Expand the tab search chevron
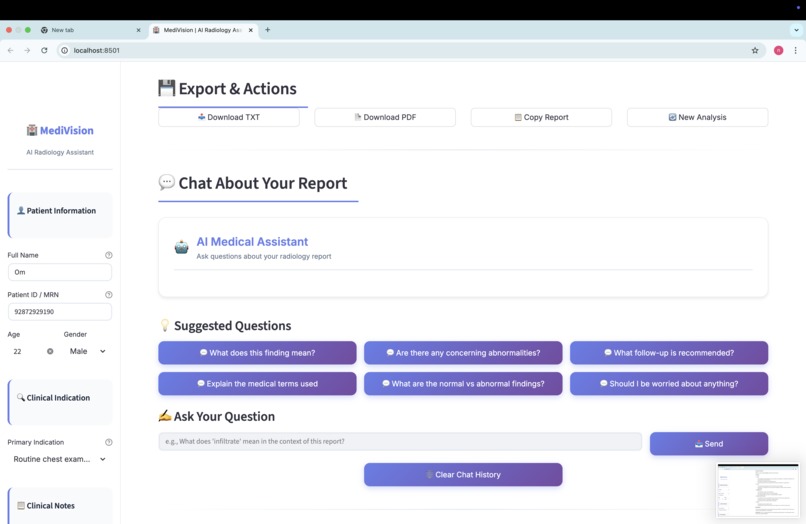The height and width of the screenshot is (524, 806). 796,30
